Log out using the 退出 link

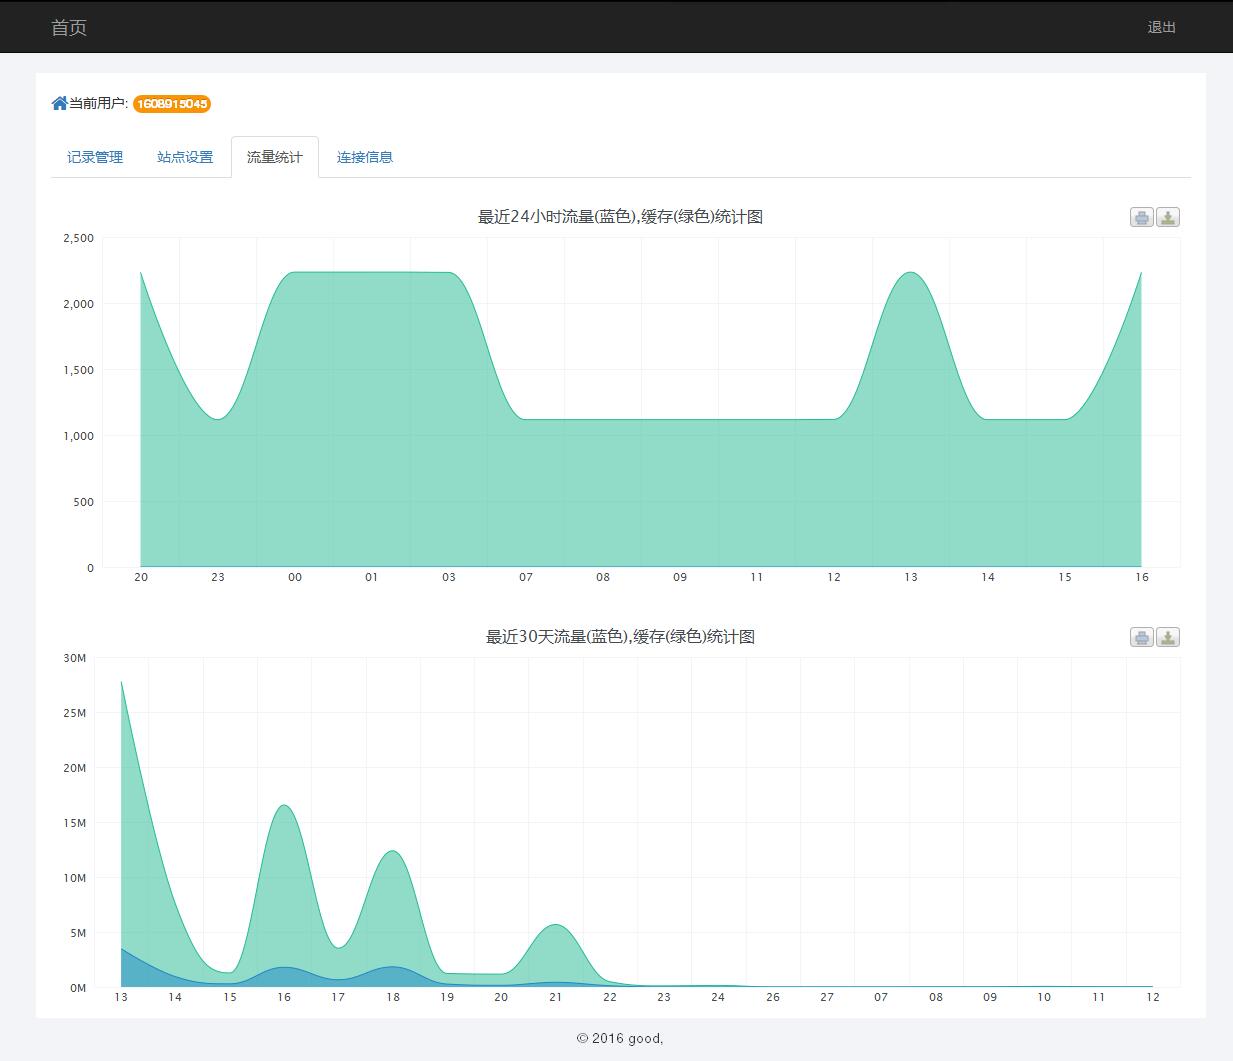point(1161,27)
